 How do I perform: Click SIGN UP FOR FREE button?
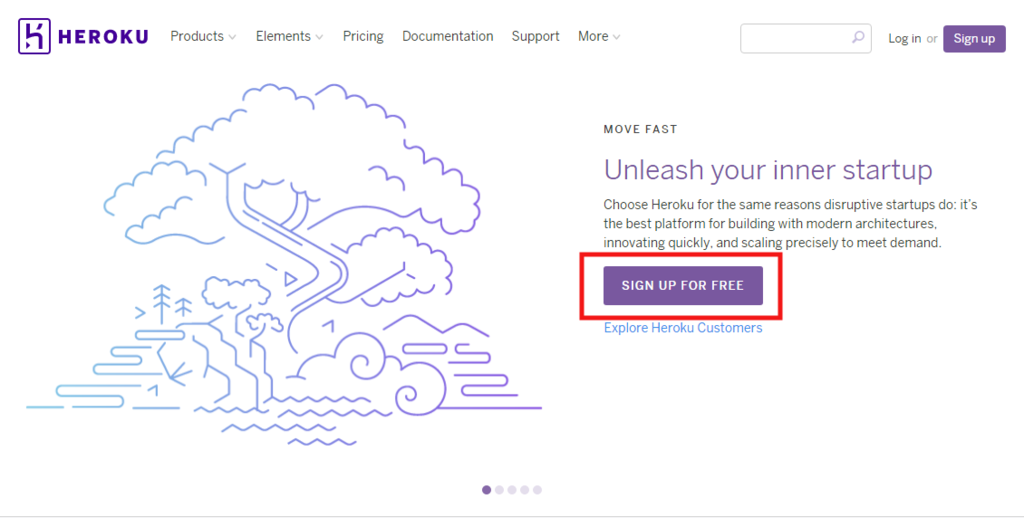click(682, 285)
